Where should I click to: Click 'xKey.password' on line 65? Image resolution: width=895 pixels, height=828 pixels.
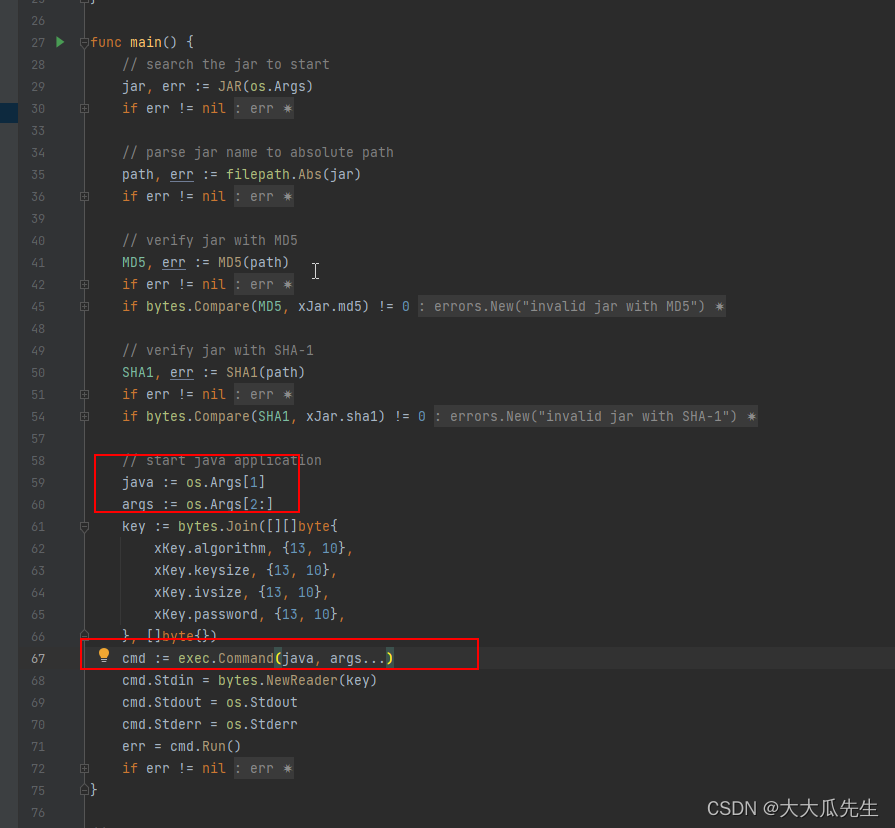pos(206,615)
